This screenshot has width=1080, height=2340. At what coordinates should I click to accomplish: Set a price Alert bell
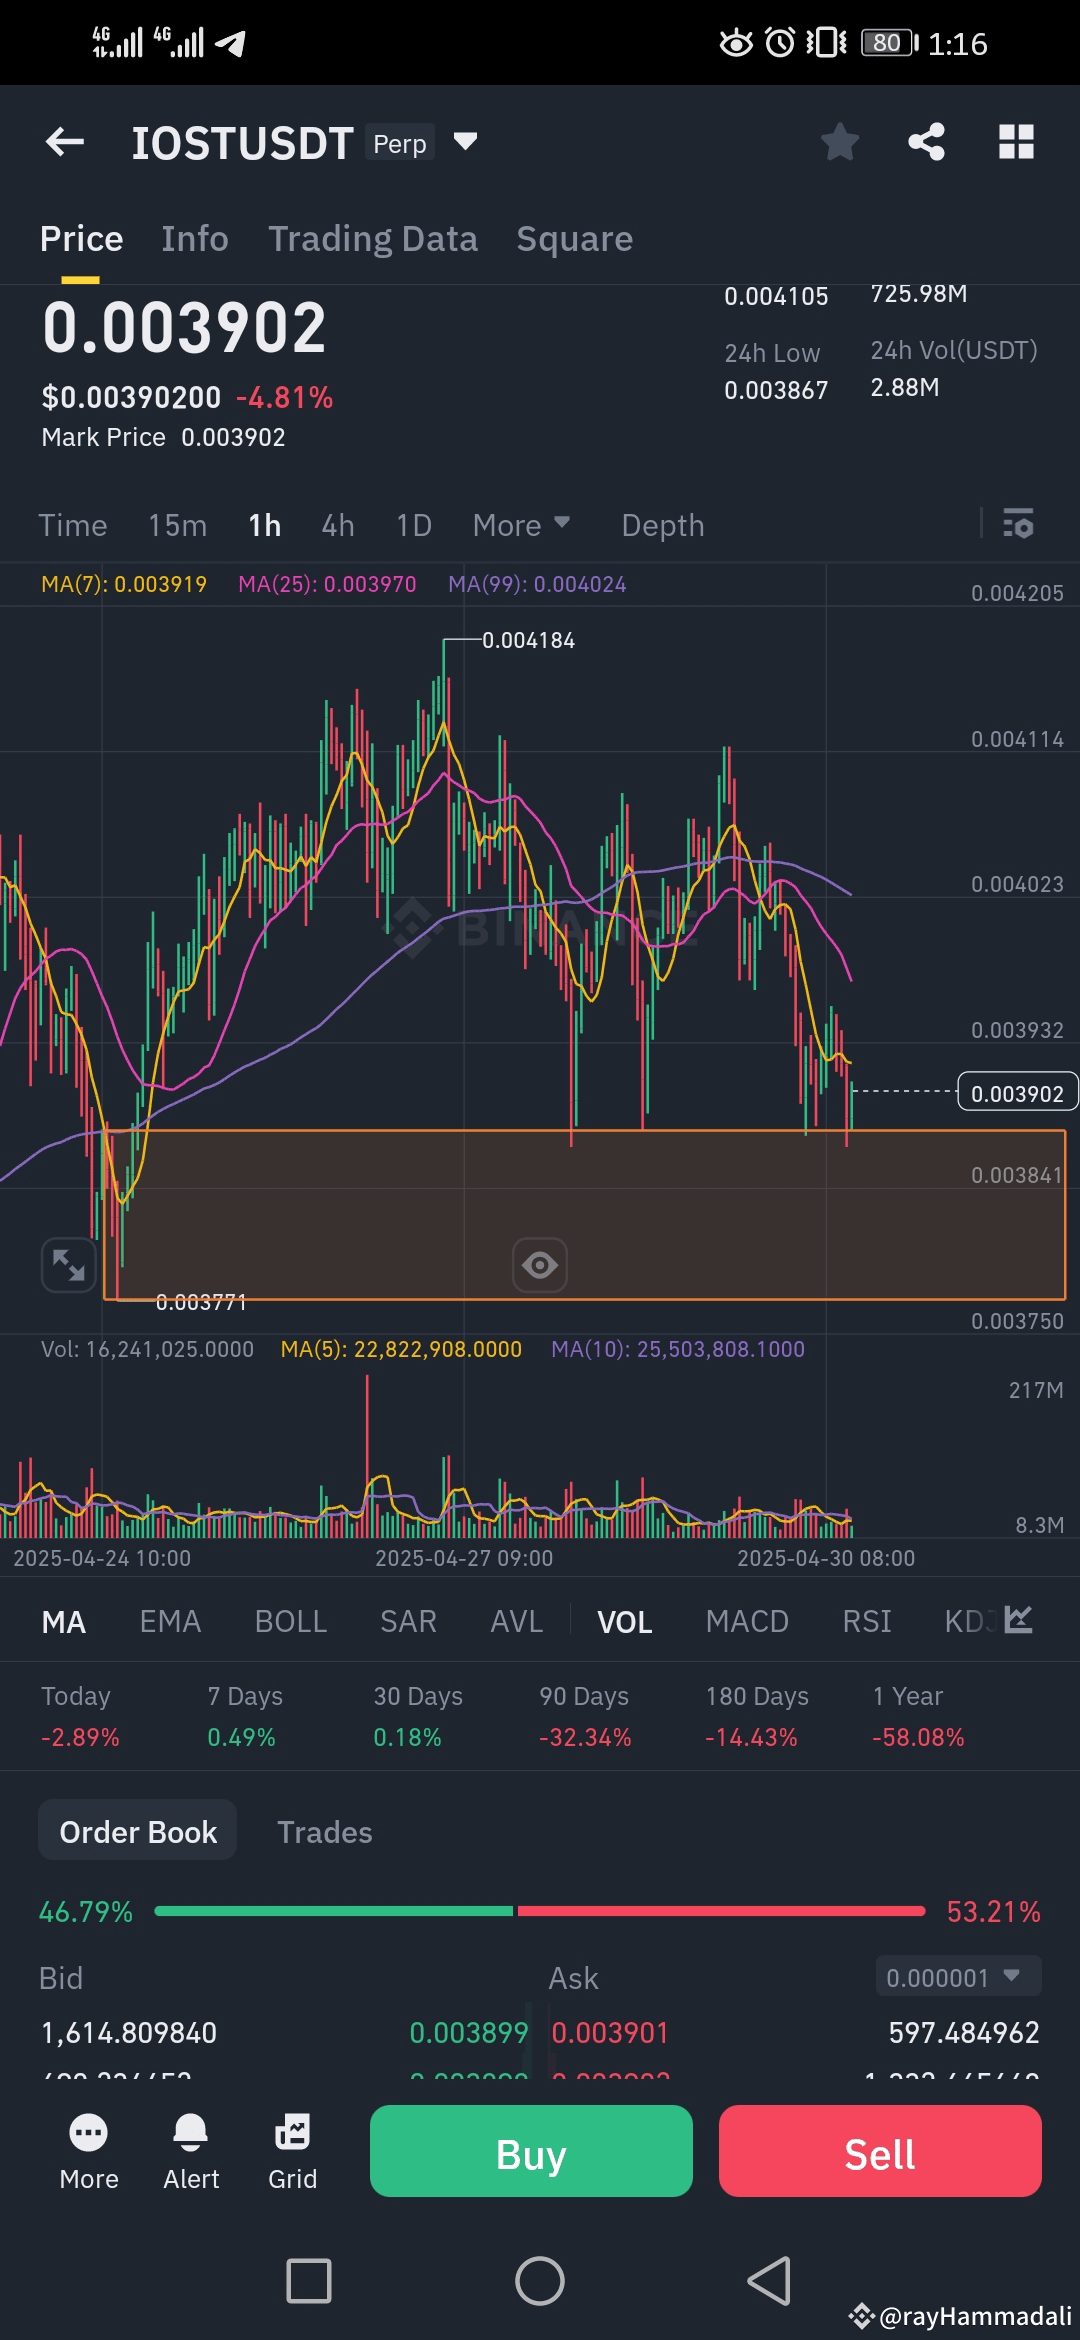(191, 2152)
